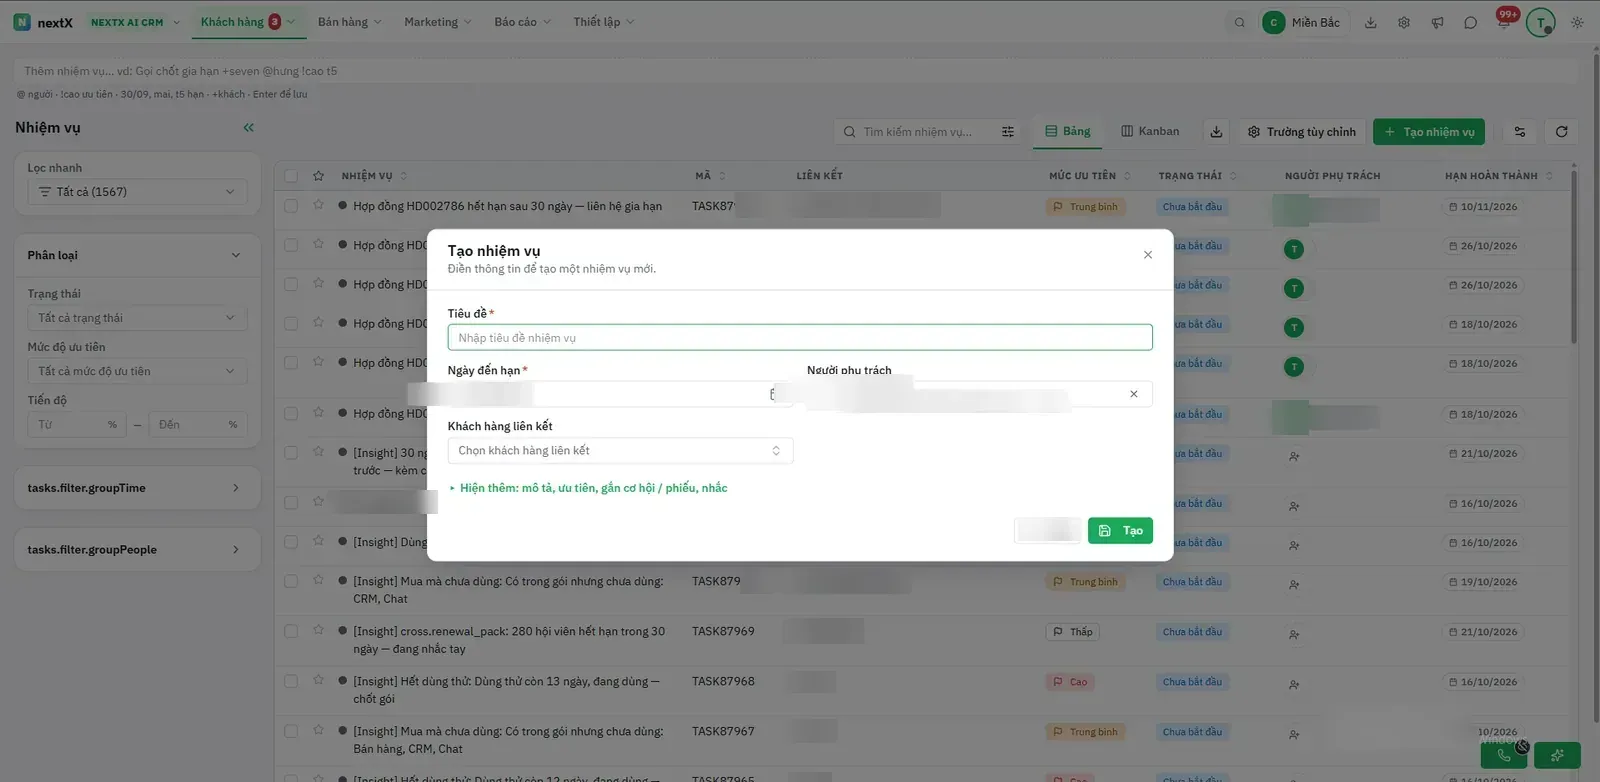Toggle the select-all checkbox in table header
The height and width of the screenshot is (782, 1600).
[x=291, y=176]
